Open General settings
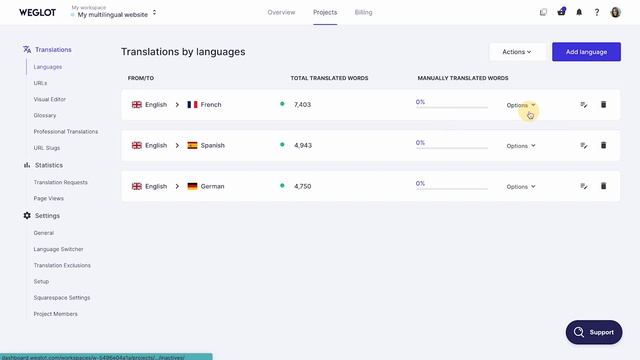The height and width of the screenshot is (360, 640). click(44, 233)
